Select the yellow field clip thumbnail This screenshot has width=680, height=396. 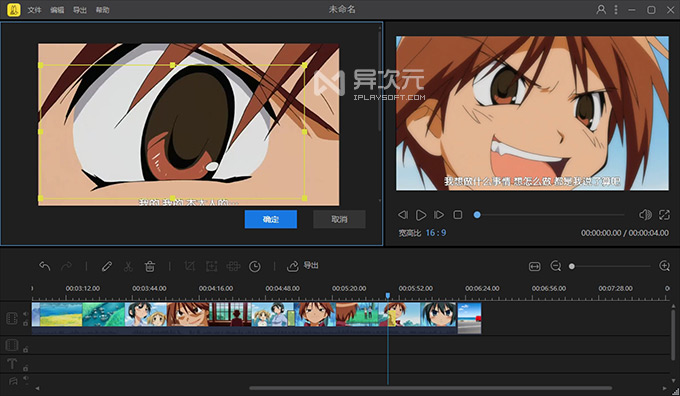tap(61, 314)
